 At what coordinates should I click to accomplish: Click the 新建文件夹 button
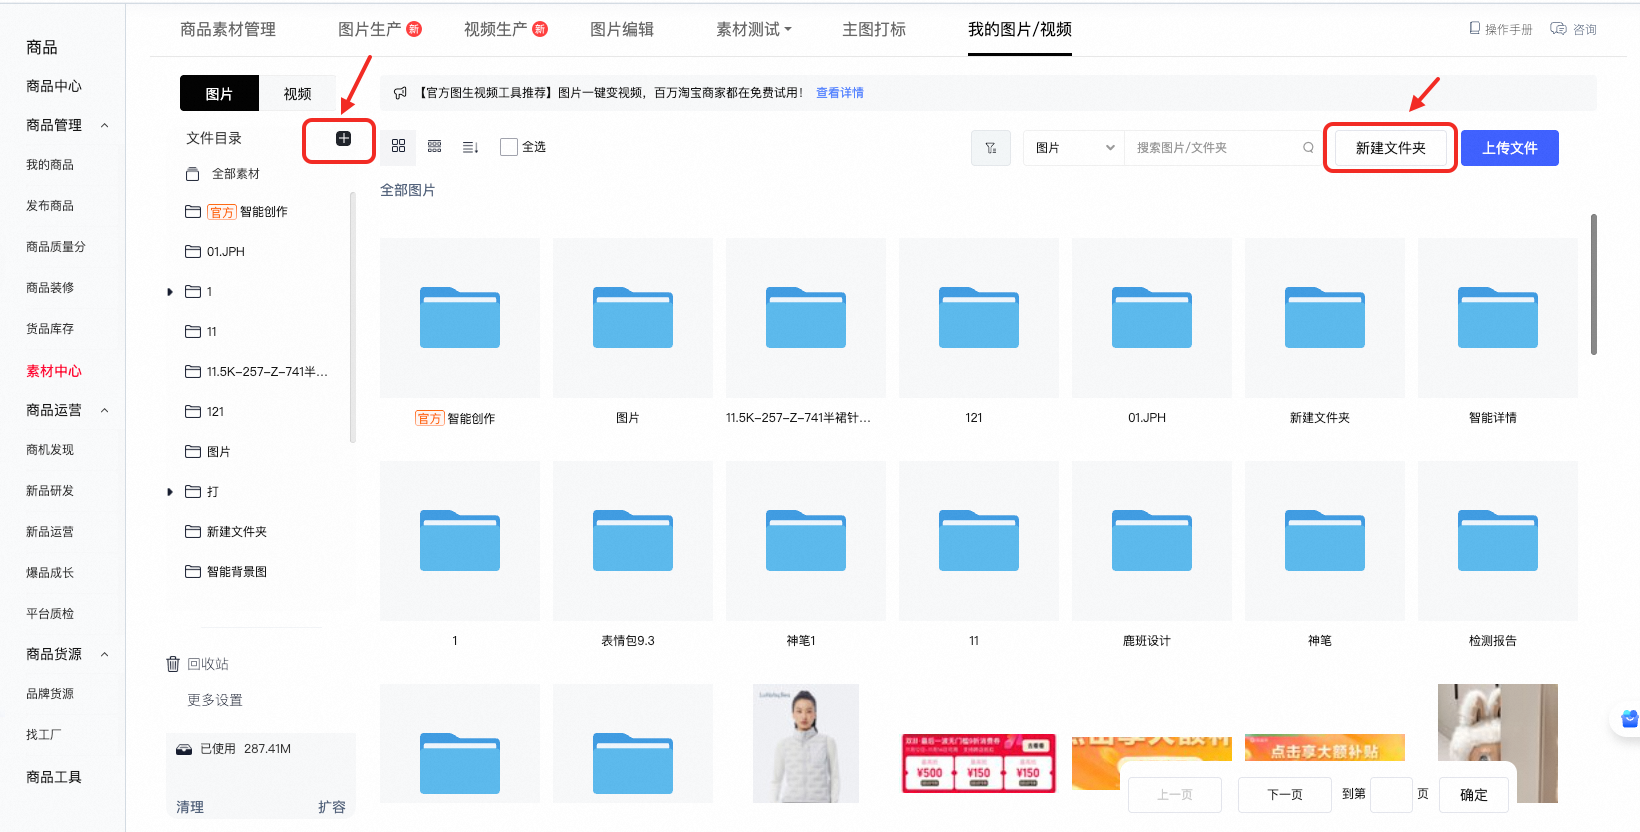pyautogui.click(x=1390, y=148)
